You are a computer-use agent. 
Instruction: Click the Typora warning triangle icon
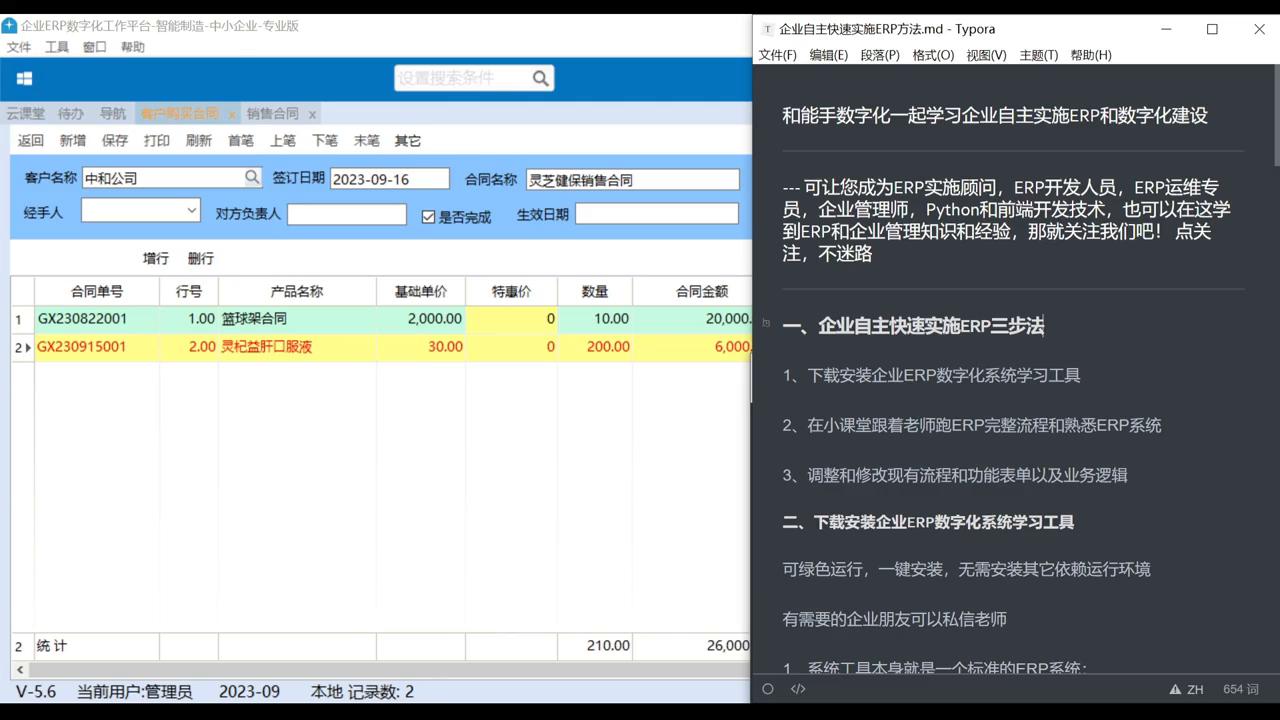(x=1174, y=688)
